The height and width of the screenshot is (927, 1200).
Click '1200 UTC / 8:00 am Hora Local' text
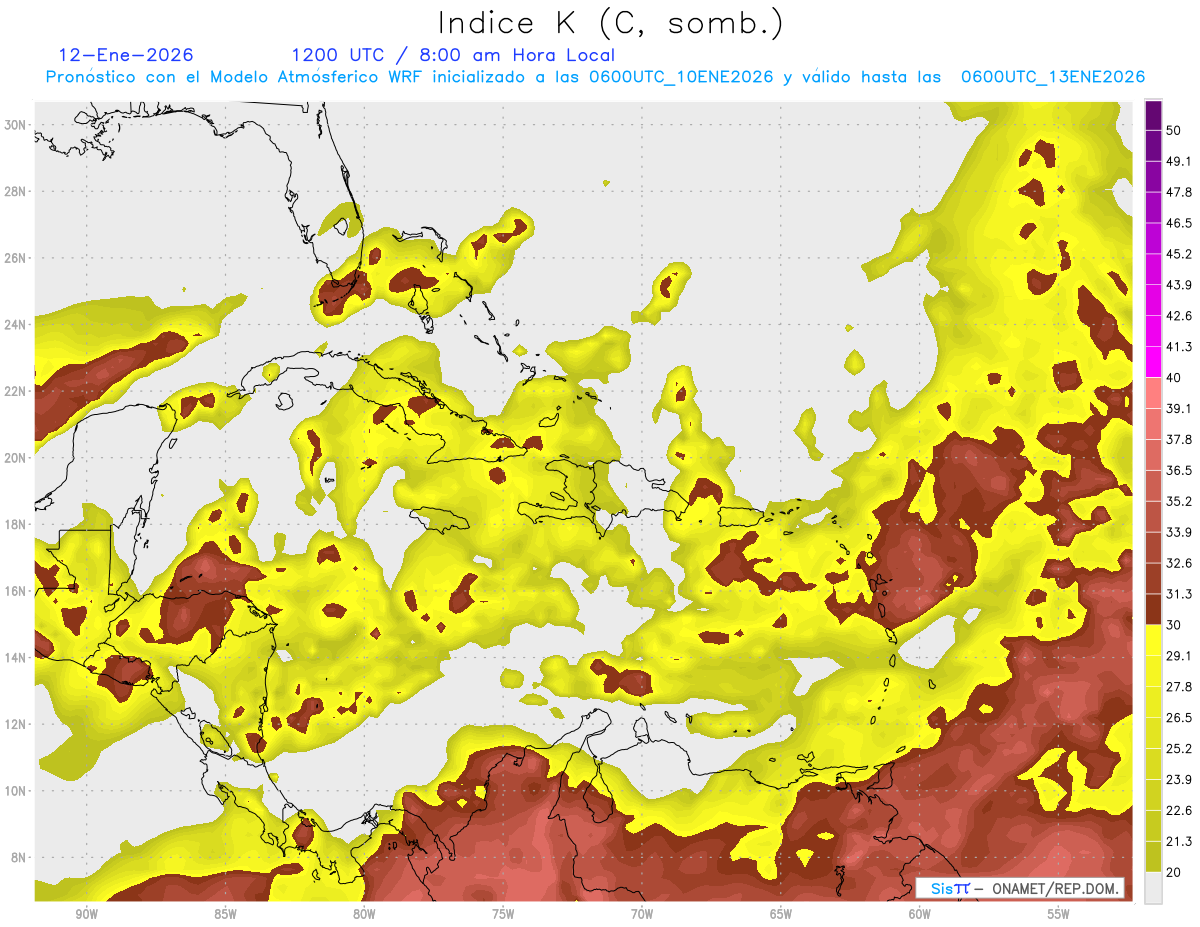453,55
